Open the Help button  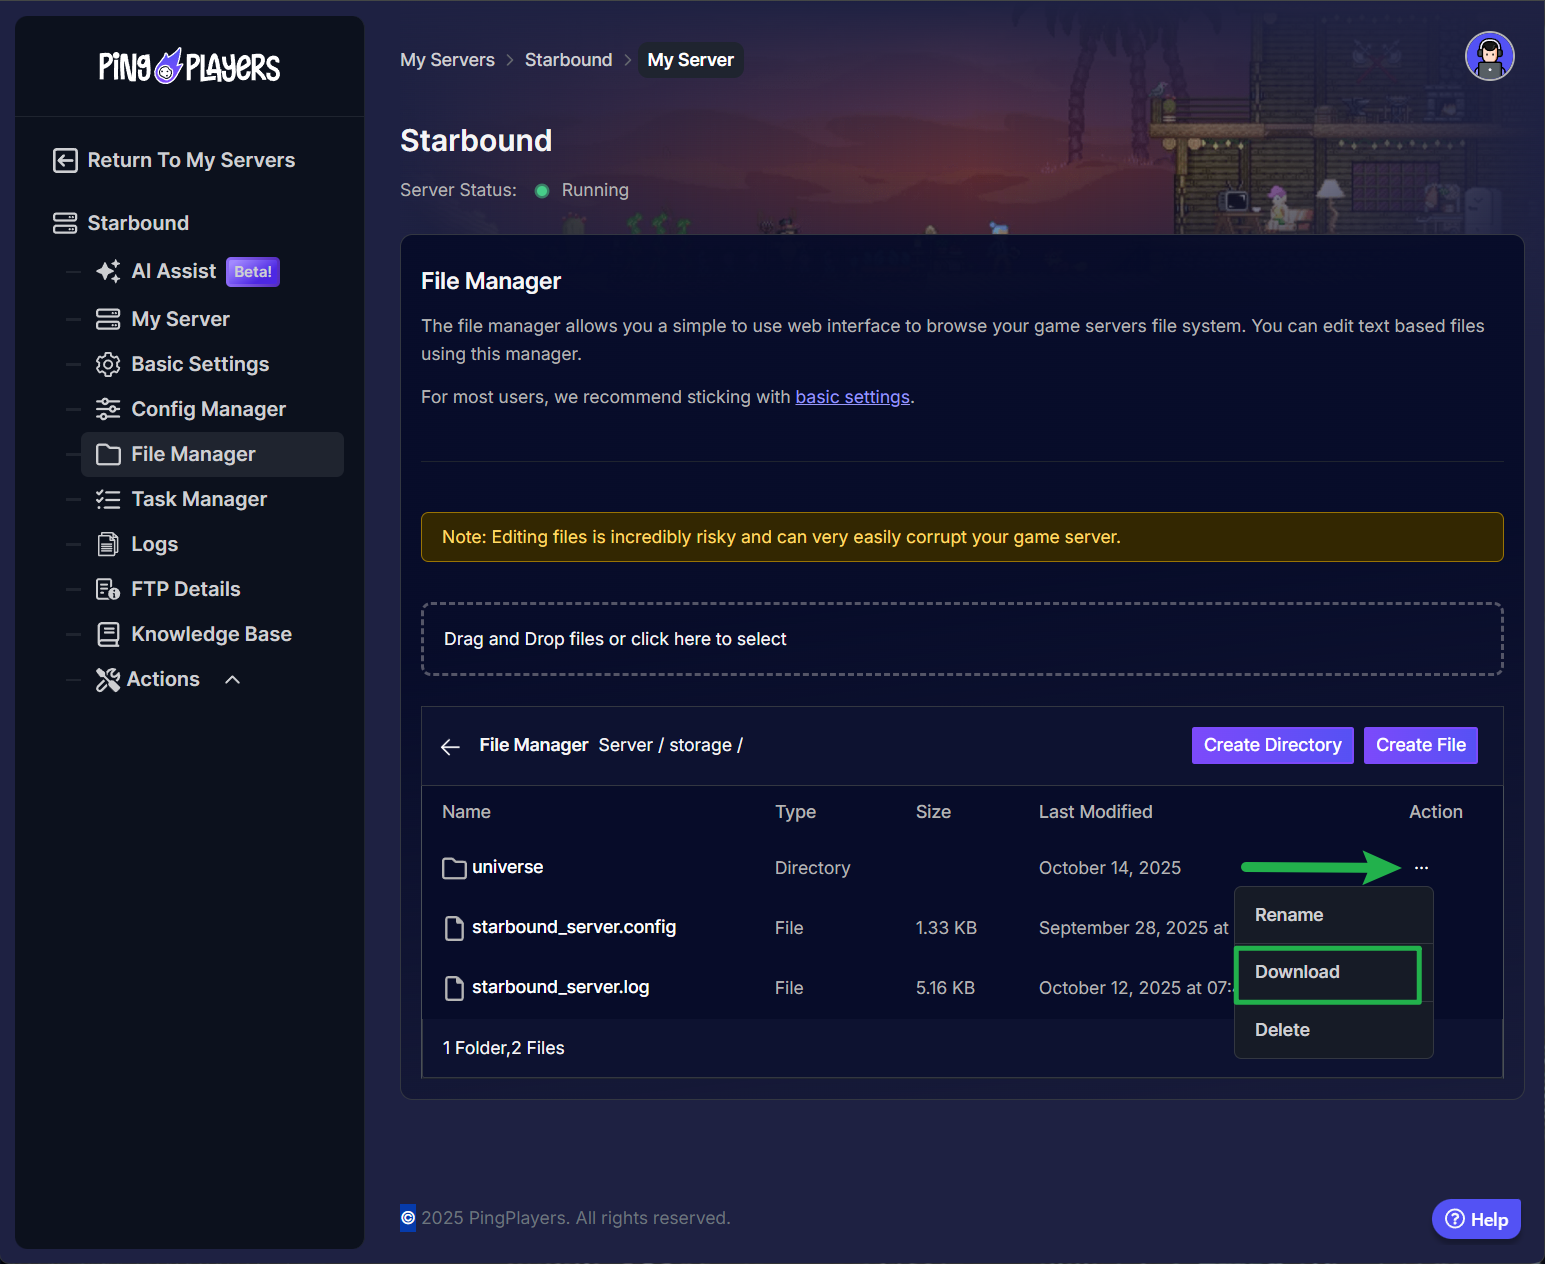tap(1476, 1220)
